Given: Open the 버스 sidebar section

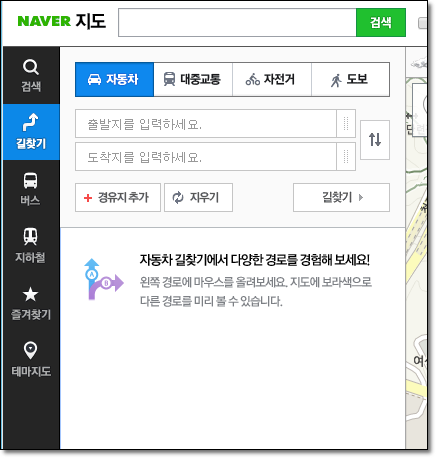Looking at the screenshot, I should (31, 188).
